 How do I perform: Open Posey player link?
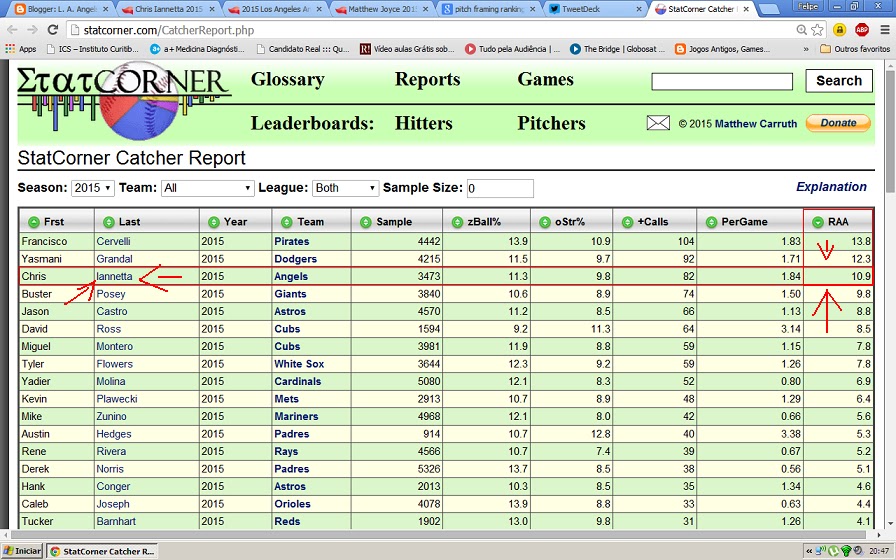(110, 294)
